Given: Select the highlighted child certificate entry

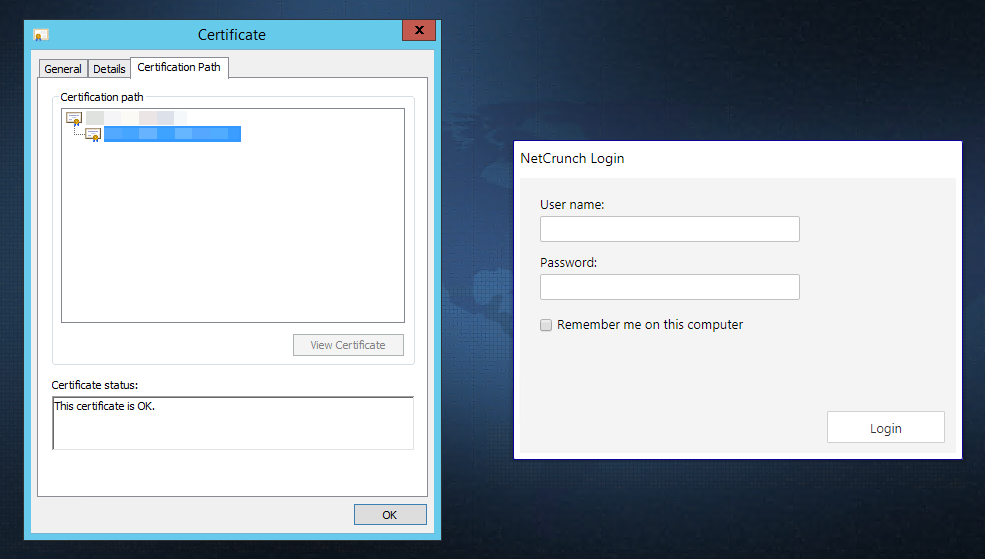Looking at the screenshot, I should coord(172,134).
